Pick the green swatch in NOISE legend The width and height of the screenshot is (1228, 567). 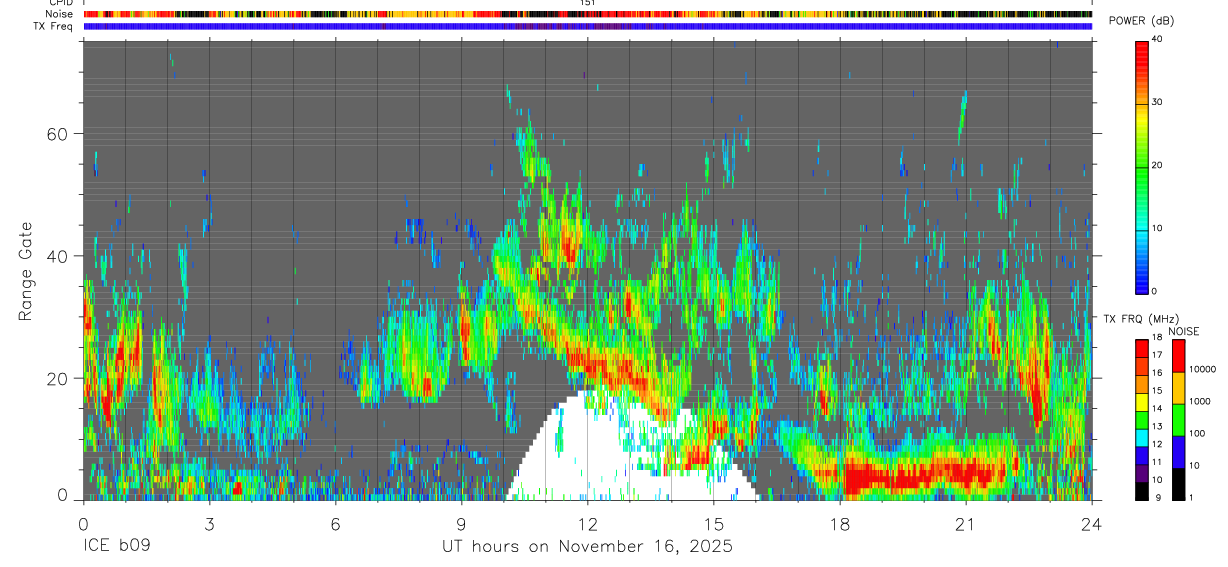point(1178,420)
